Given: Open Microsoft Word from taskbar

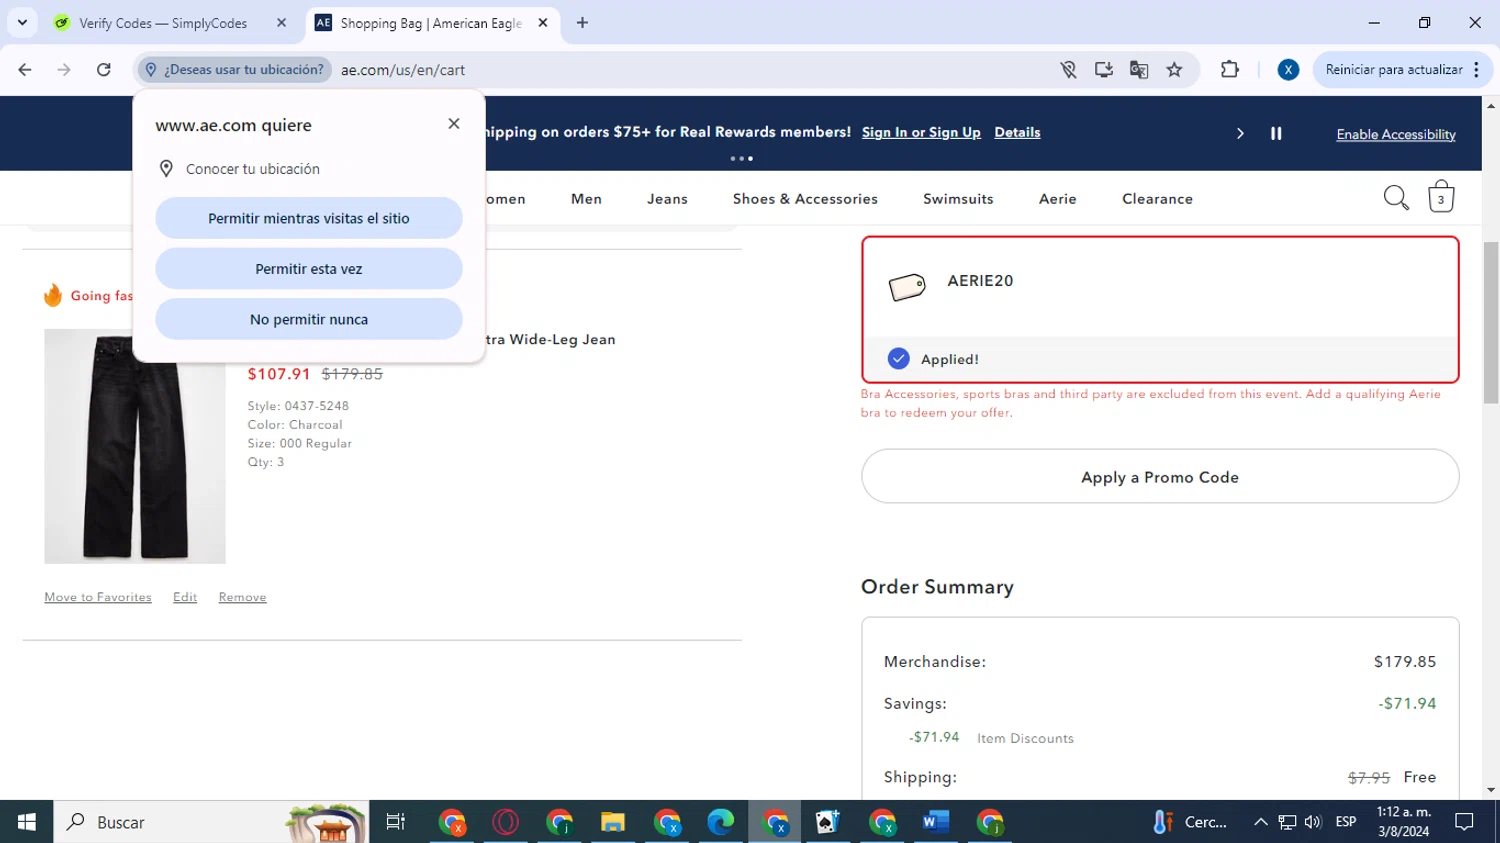Looking at the screenshot, I should tap(935, 822).
